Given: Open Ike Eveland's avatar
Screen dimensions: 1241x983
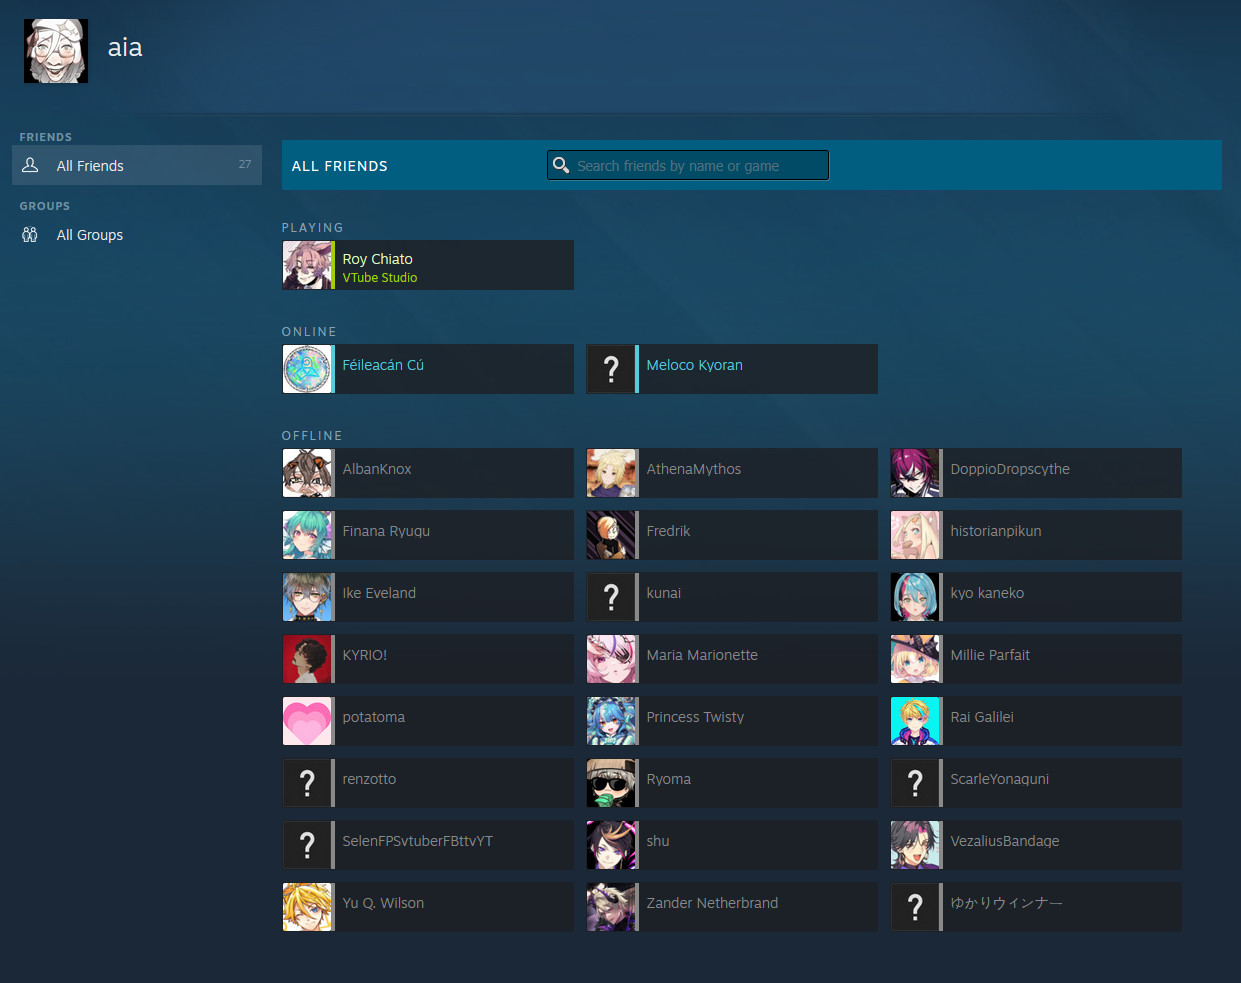Looking at the screenshot, I should click(x=307, y=597).
